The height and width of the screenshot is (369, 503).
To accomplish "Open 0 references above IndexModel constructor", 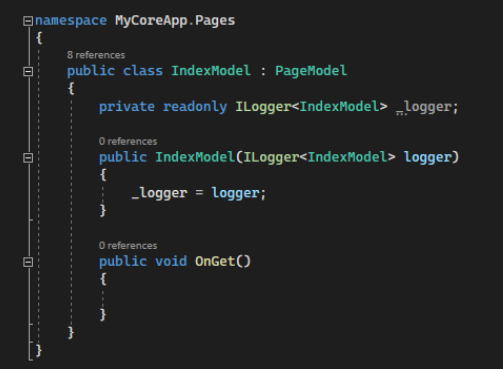I will point(128,141).
